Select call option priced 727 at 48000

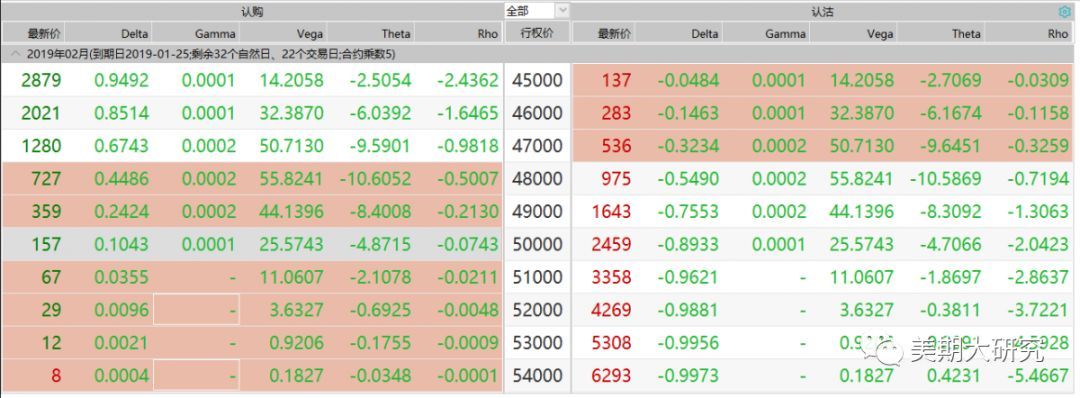tap(46, 179)
